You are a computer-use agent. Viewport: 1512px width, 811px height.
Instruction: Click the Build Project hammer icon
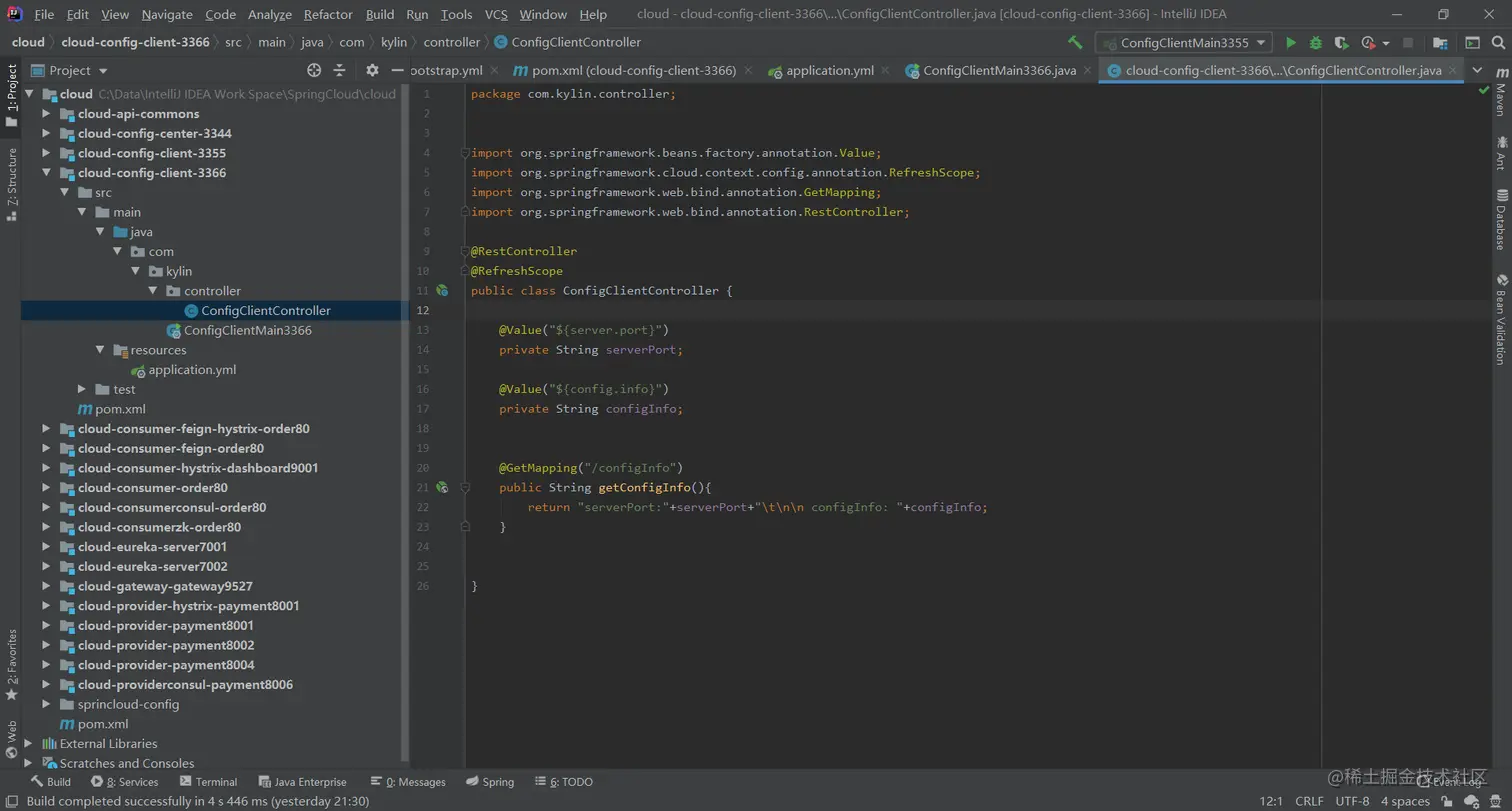tap(1075, 43)
